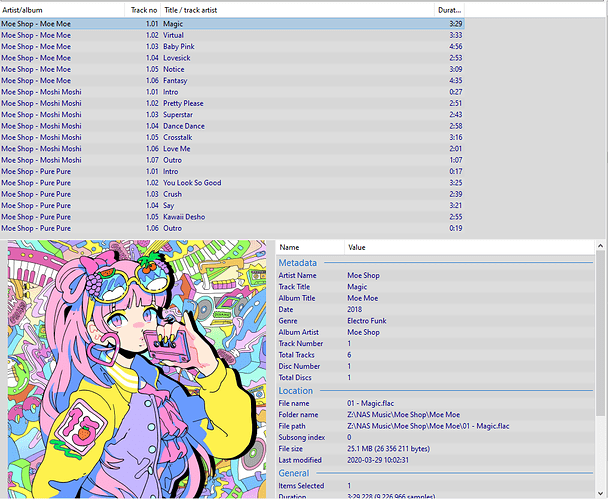
Task: Select the track Virtual
Action: 232,35
